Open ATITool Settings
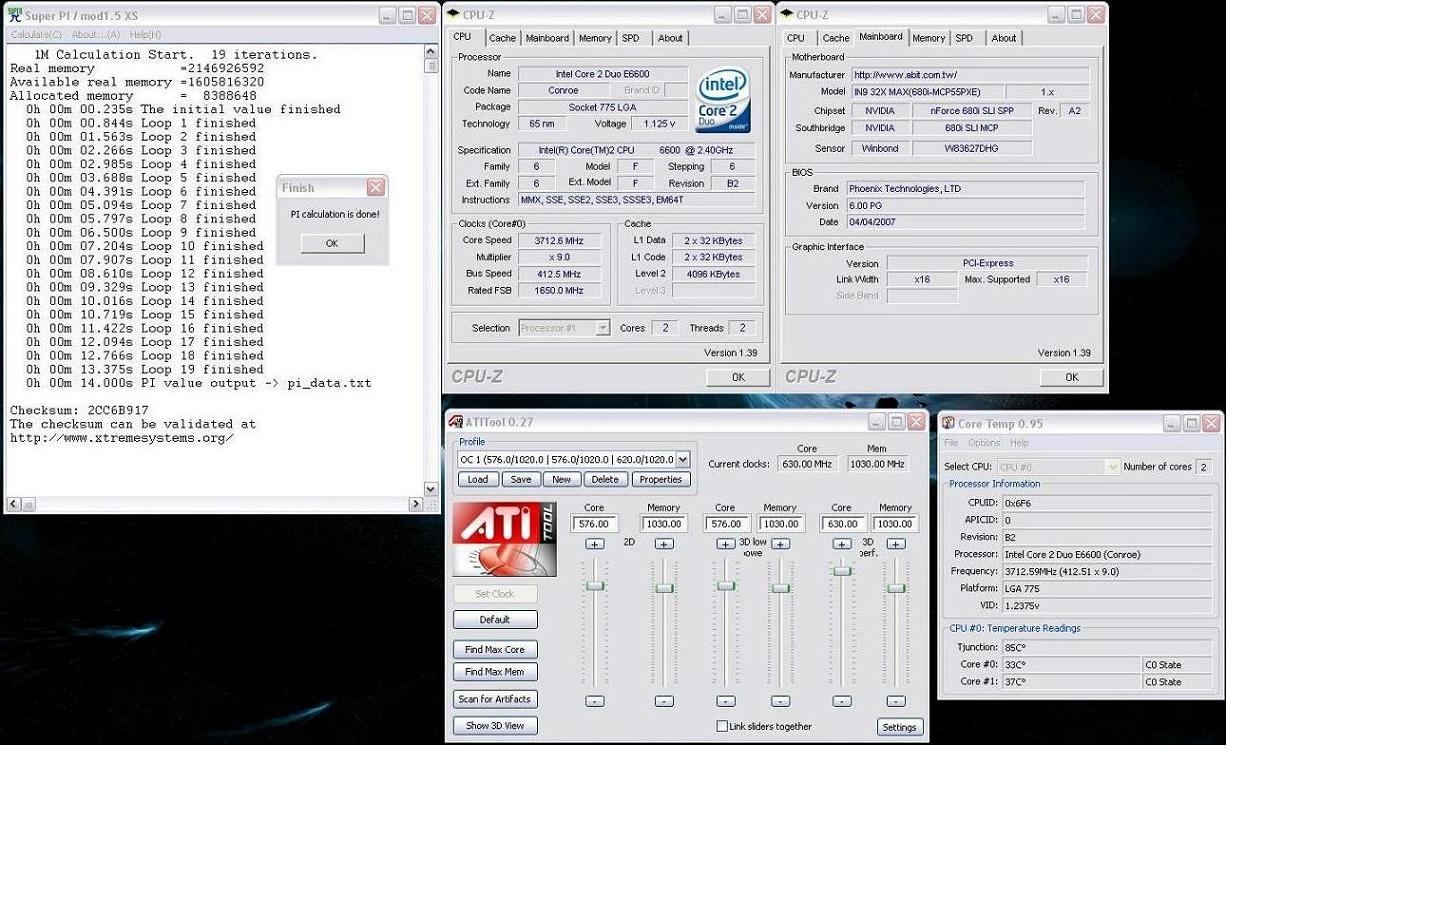The height and width of the screenshot is (898, 1437). 900,727
